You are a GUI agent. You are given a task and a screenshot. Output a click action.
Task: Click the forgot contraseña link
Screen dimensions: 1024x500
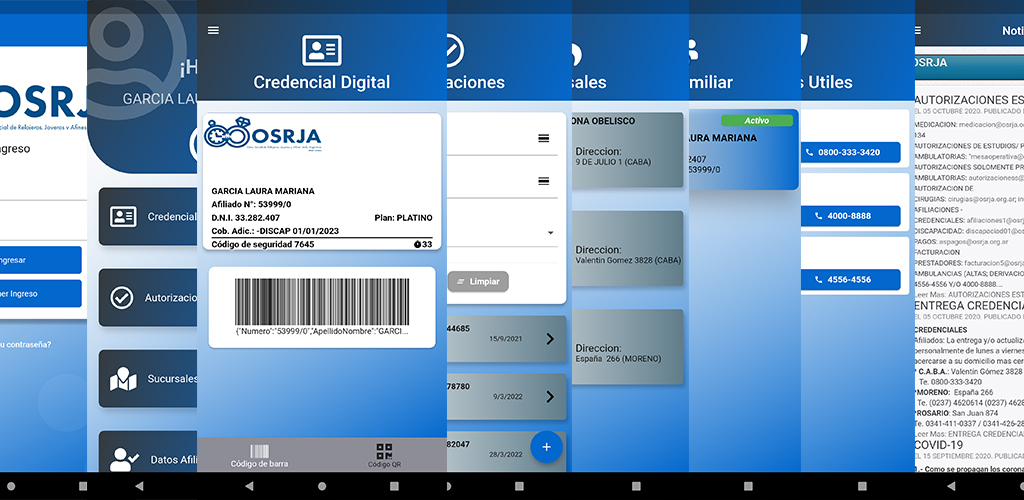26,345
